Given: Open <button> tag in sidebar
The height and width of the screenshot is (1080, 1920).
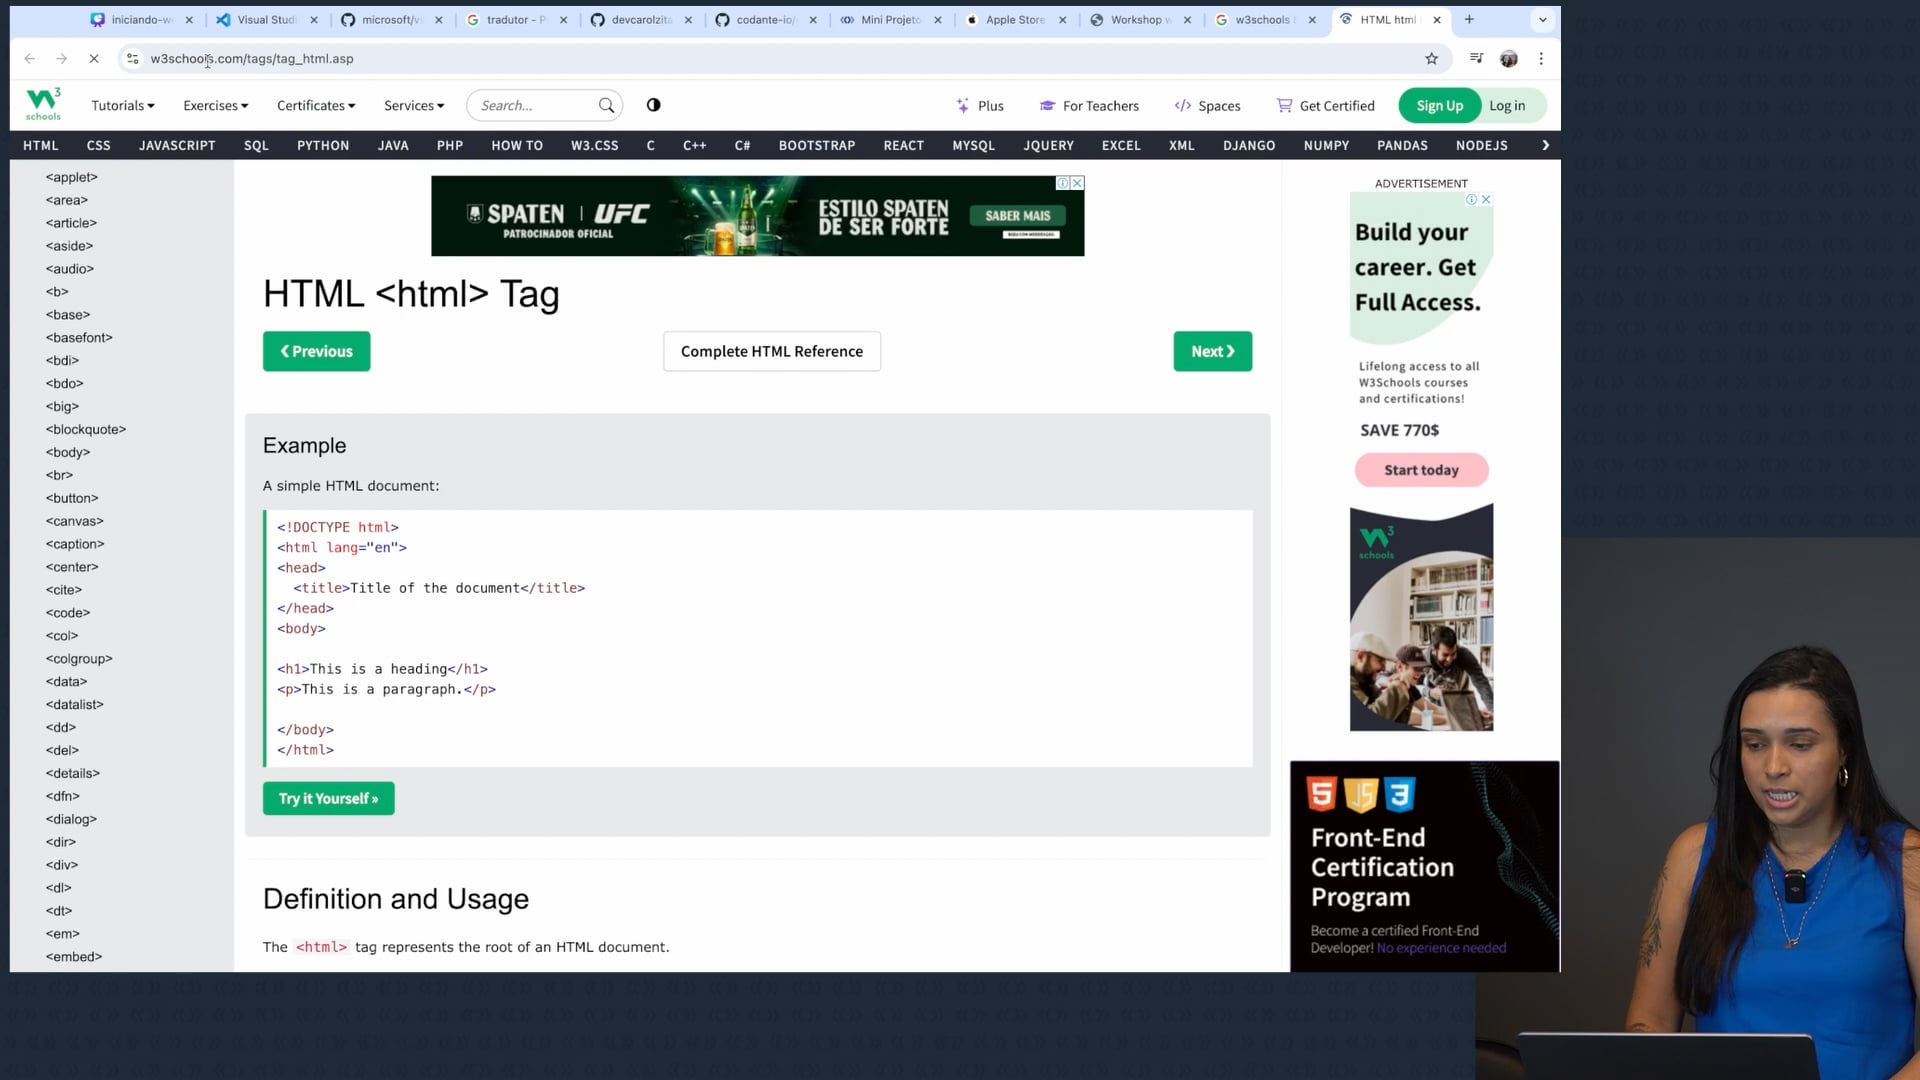Looking at the screenshot, I should point(72,498).
